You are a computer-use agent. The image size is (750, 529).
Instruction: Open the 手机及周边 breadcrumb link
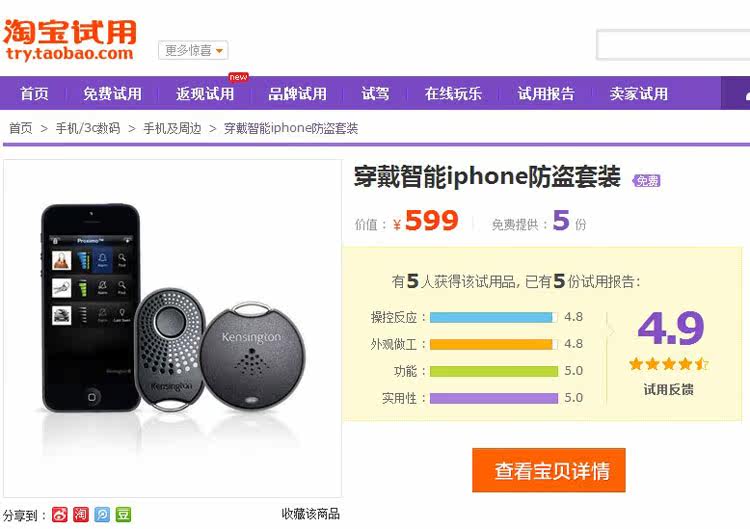[172, 128]
